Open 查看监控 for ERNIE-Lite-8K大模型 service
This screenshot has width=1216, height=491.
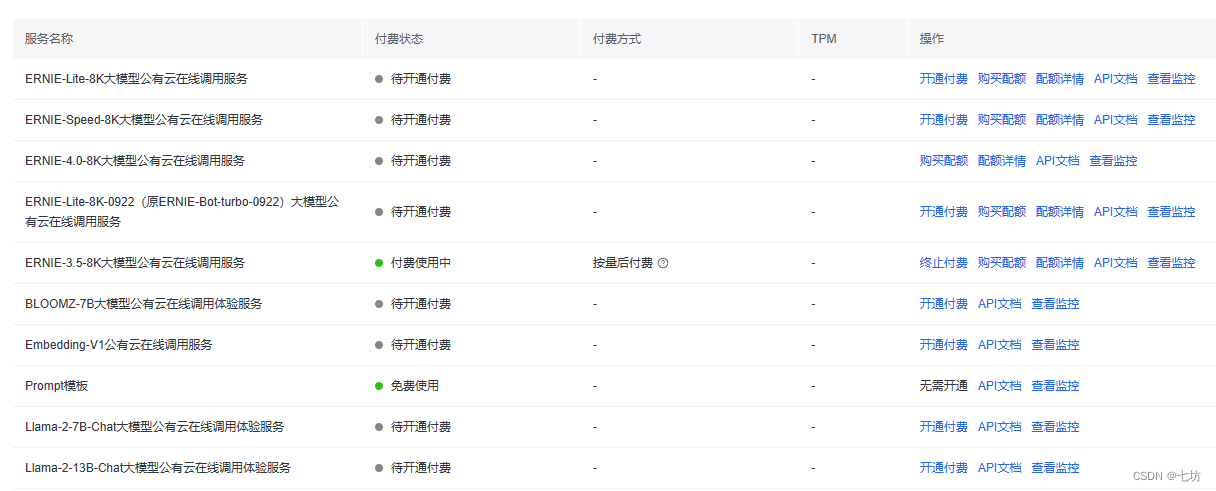click(x=1171, y=79)
